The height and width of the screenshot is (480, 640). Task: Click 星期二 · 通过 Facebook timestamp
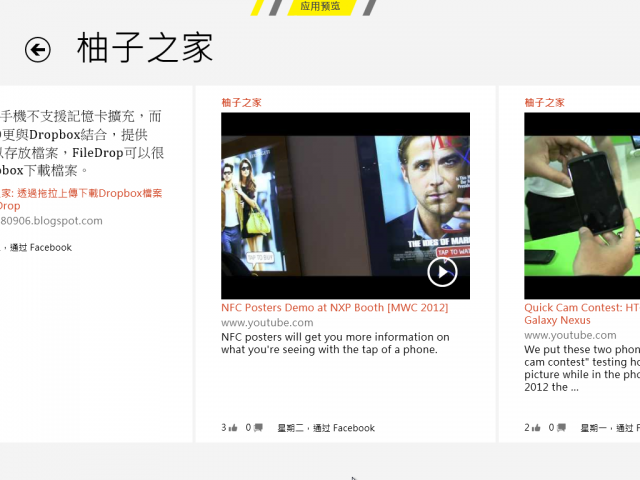pos(326,428)
